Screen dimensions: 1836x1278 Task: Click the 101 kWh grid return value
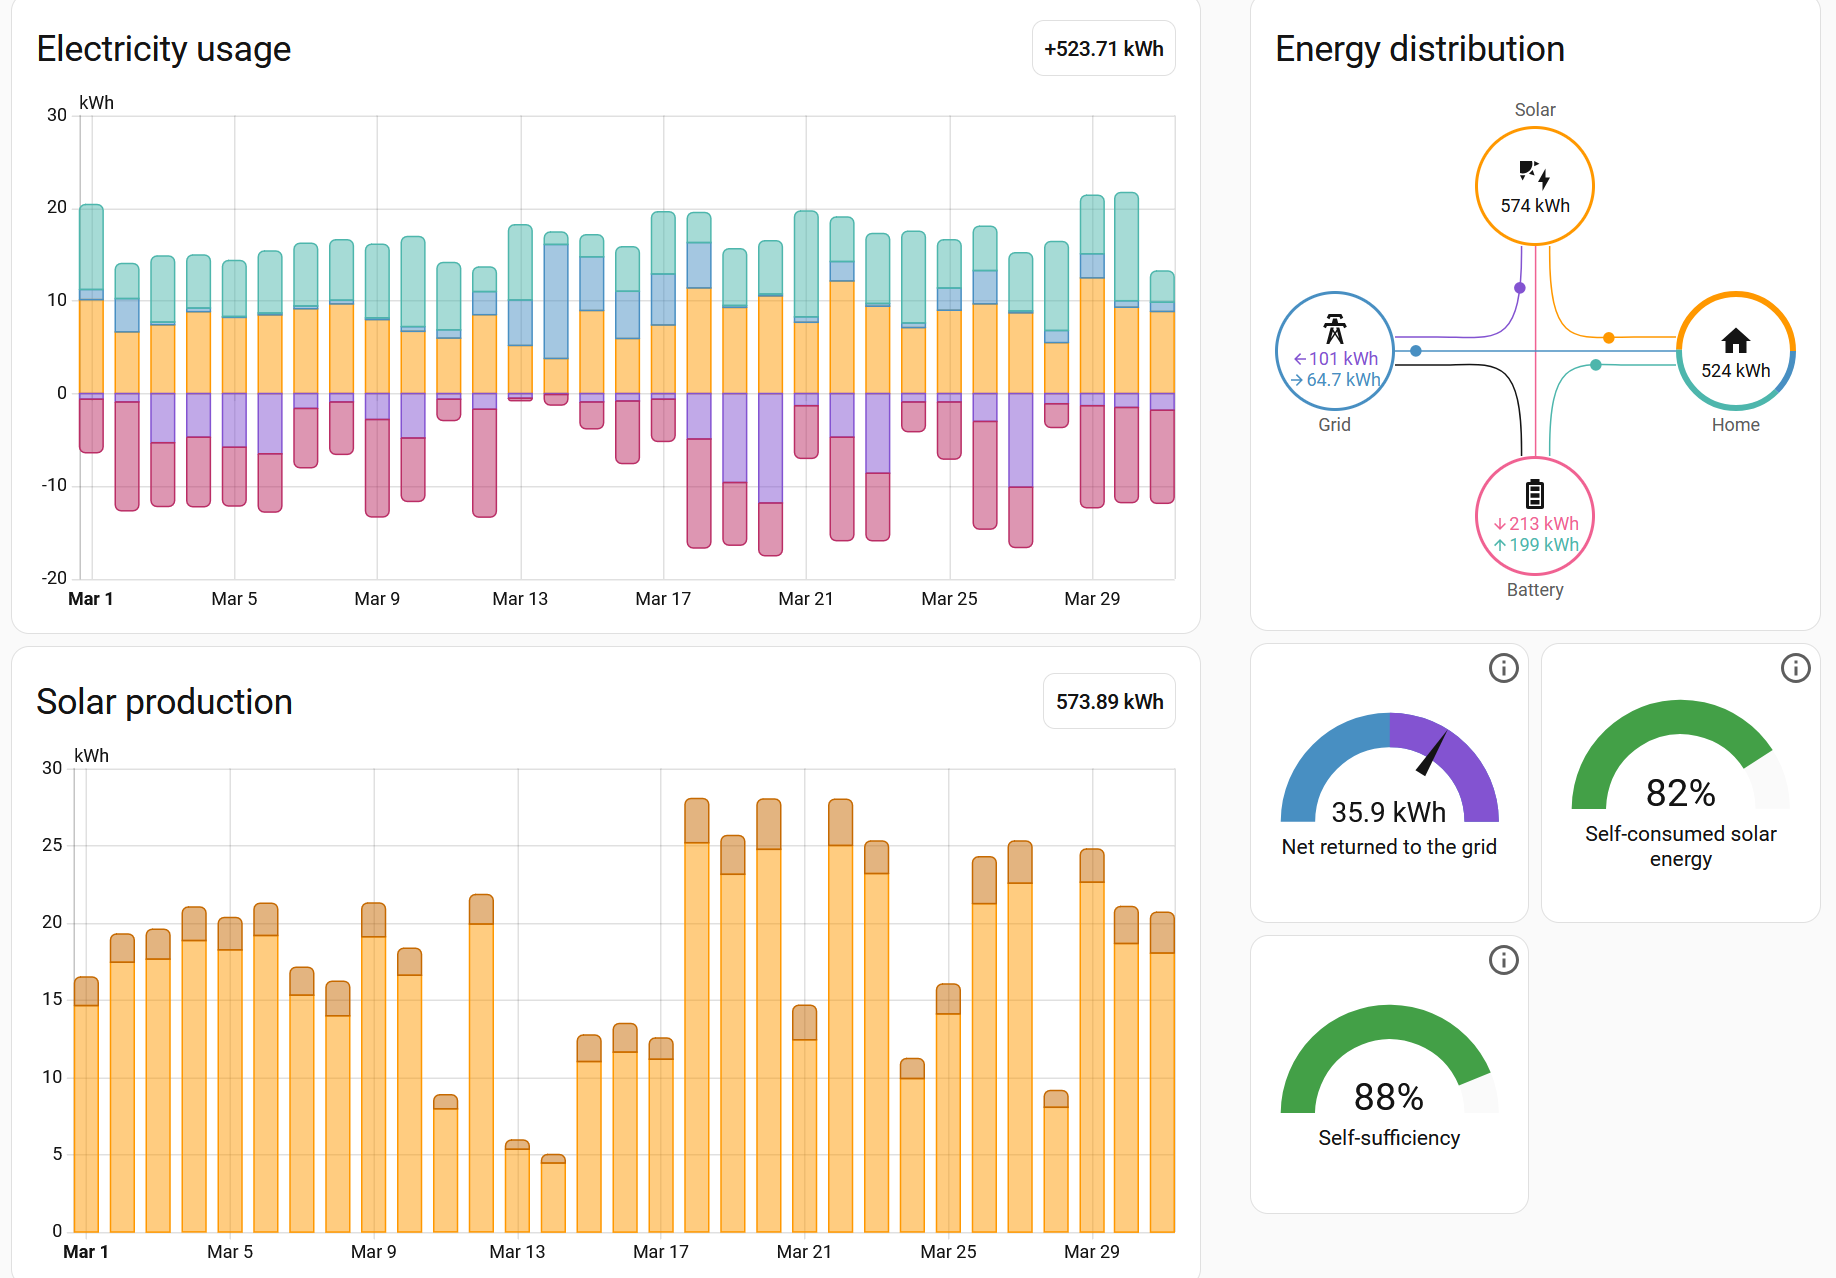pyautogui.click(x=1336, y=359)
